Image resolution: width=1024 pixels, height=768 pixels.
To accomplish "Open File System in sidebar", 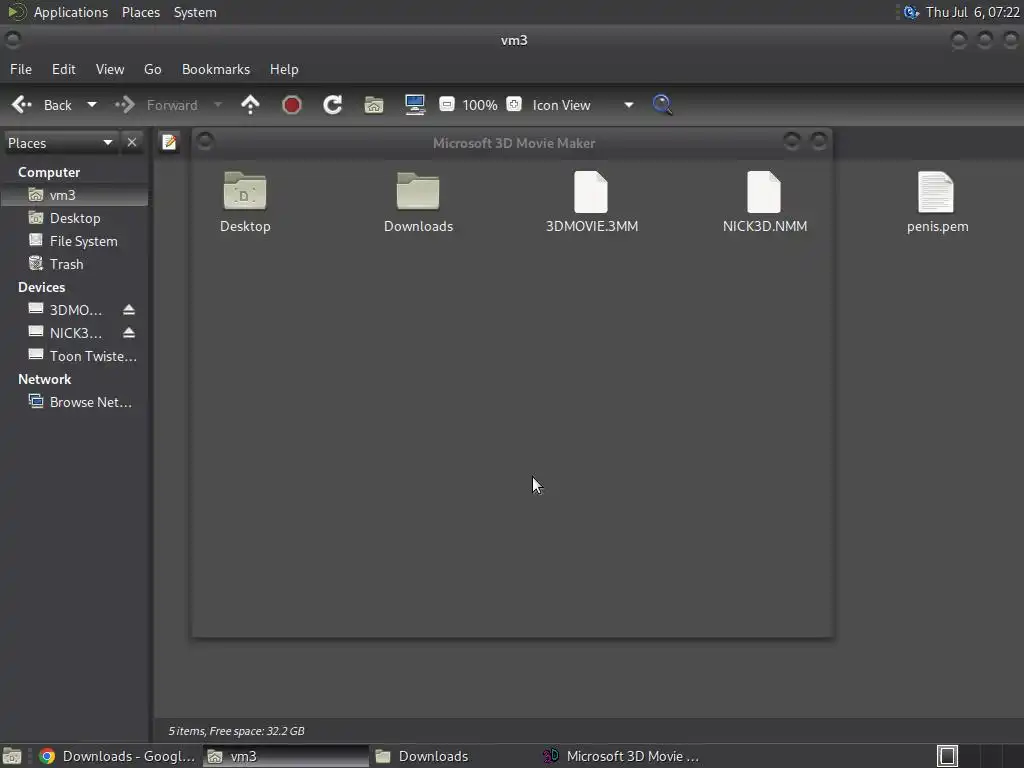I will pos(75,241).
